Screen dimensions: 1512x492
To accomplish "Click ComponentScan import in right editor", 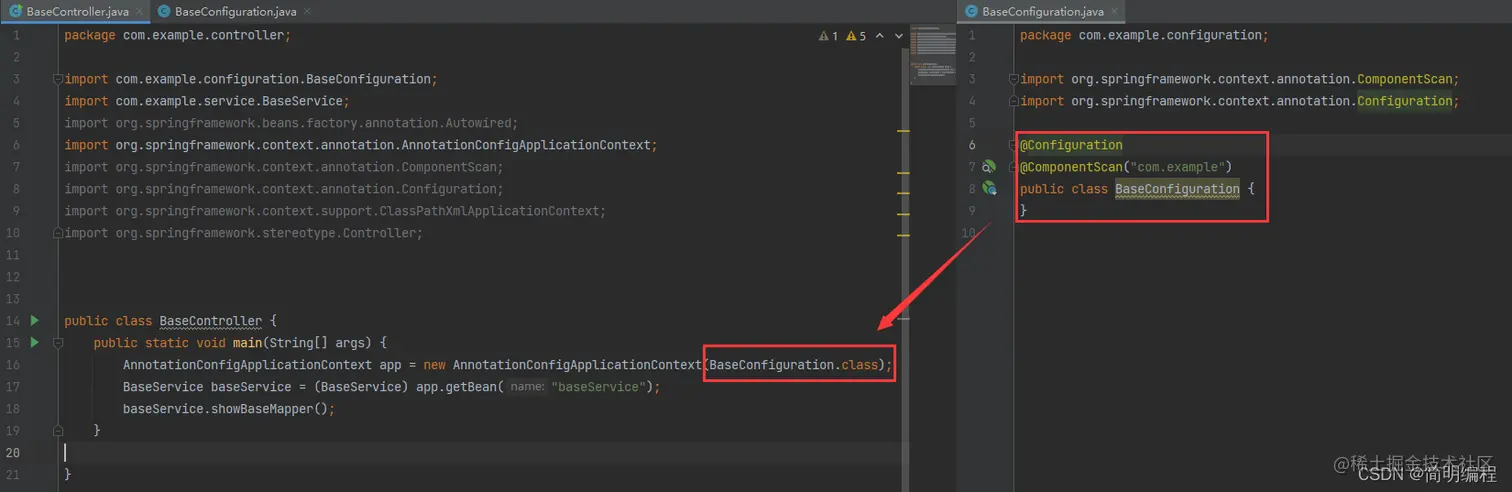I will [1240, 79].
